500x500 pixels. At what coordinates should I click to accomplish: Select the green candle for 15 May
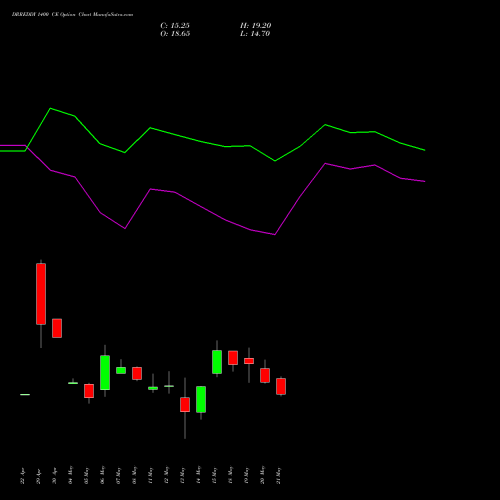click(217, 362)
